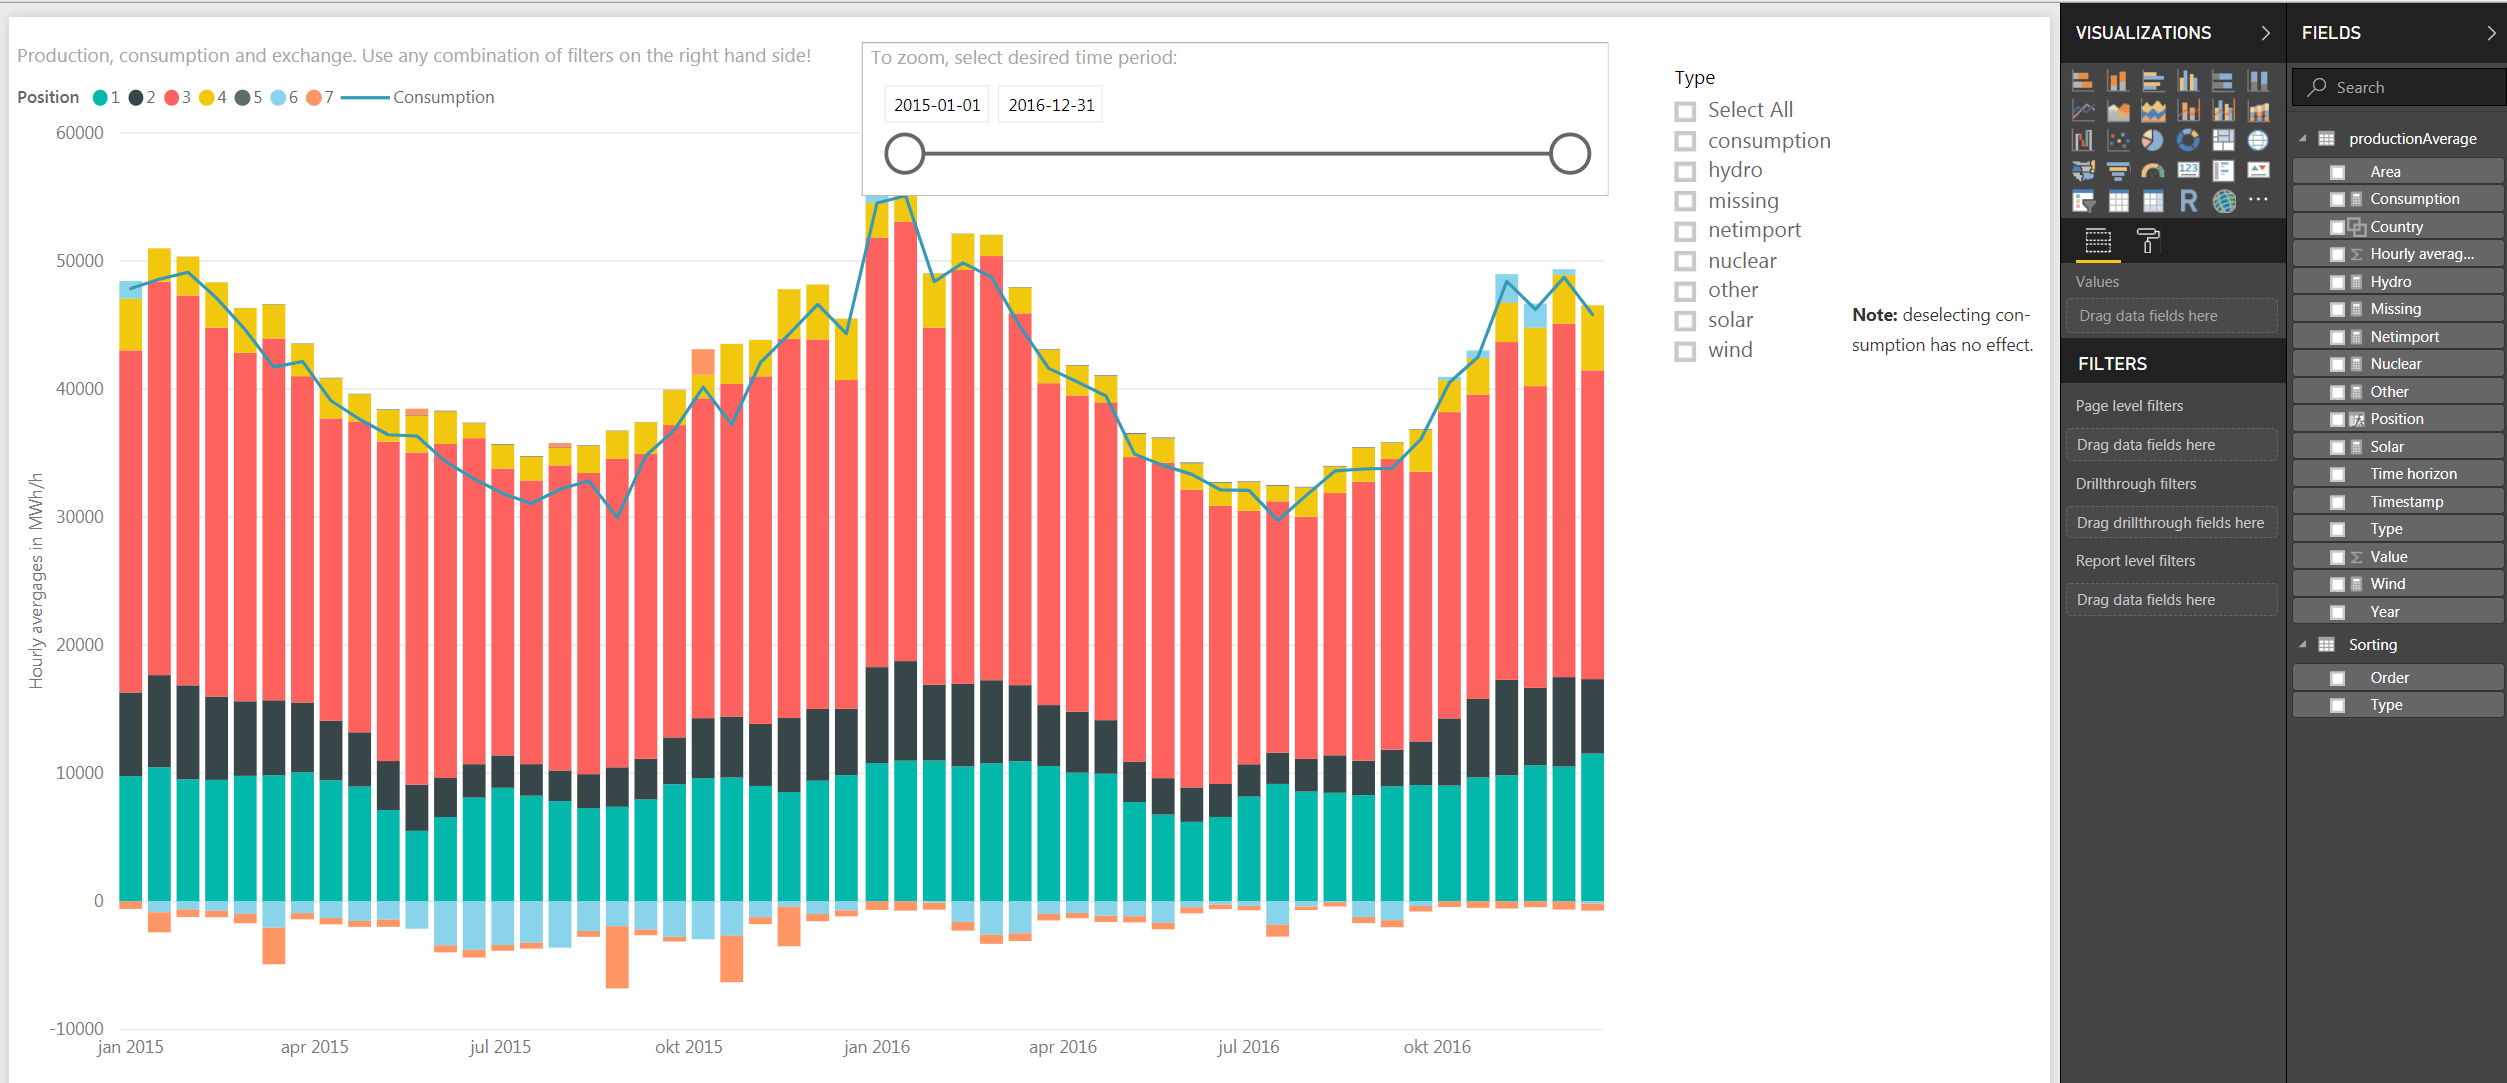Viewport: 2507px width, 1083px height.
Task: Select the stacked bar chart visualization
Action: (2083, 81)
